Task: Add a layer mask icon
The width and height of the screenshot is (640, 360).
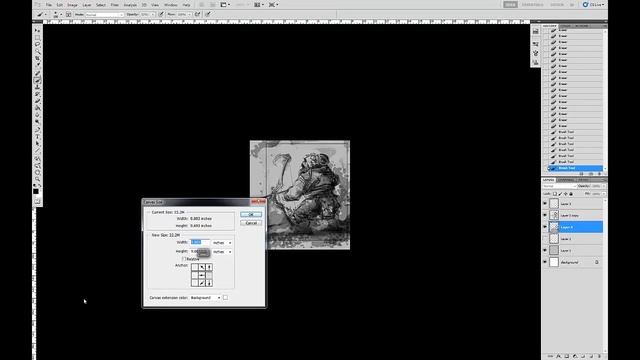Action: (x=567, y=356)
